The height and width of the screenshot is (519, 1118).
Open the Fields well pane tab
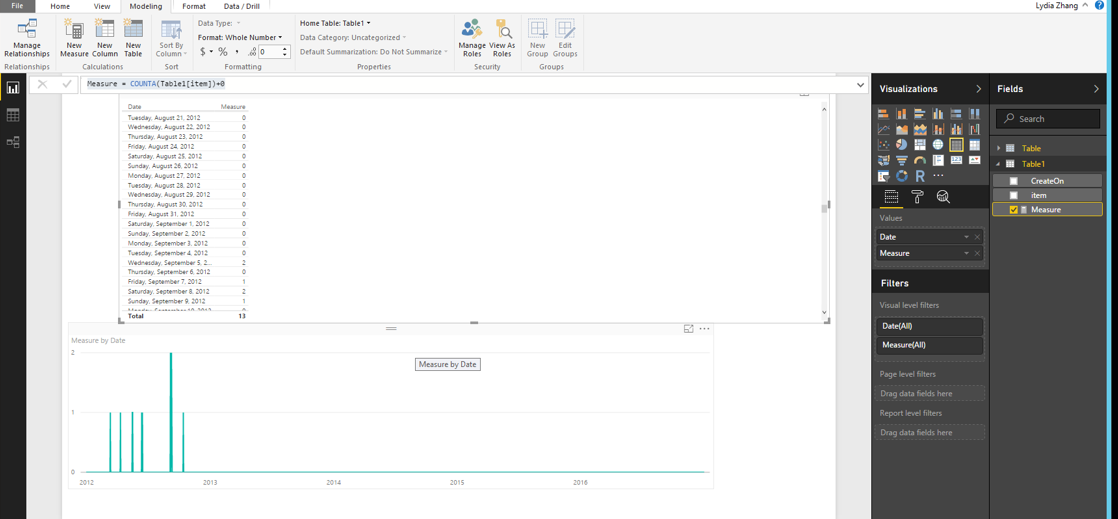point(890,197)
